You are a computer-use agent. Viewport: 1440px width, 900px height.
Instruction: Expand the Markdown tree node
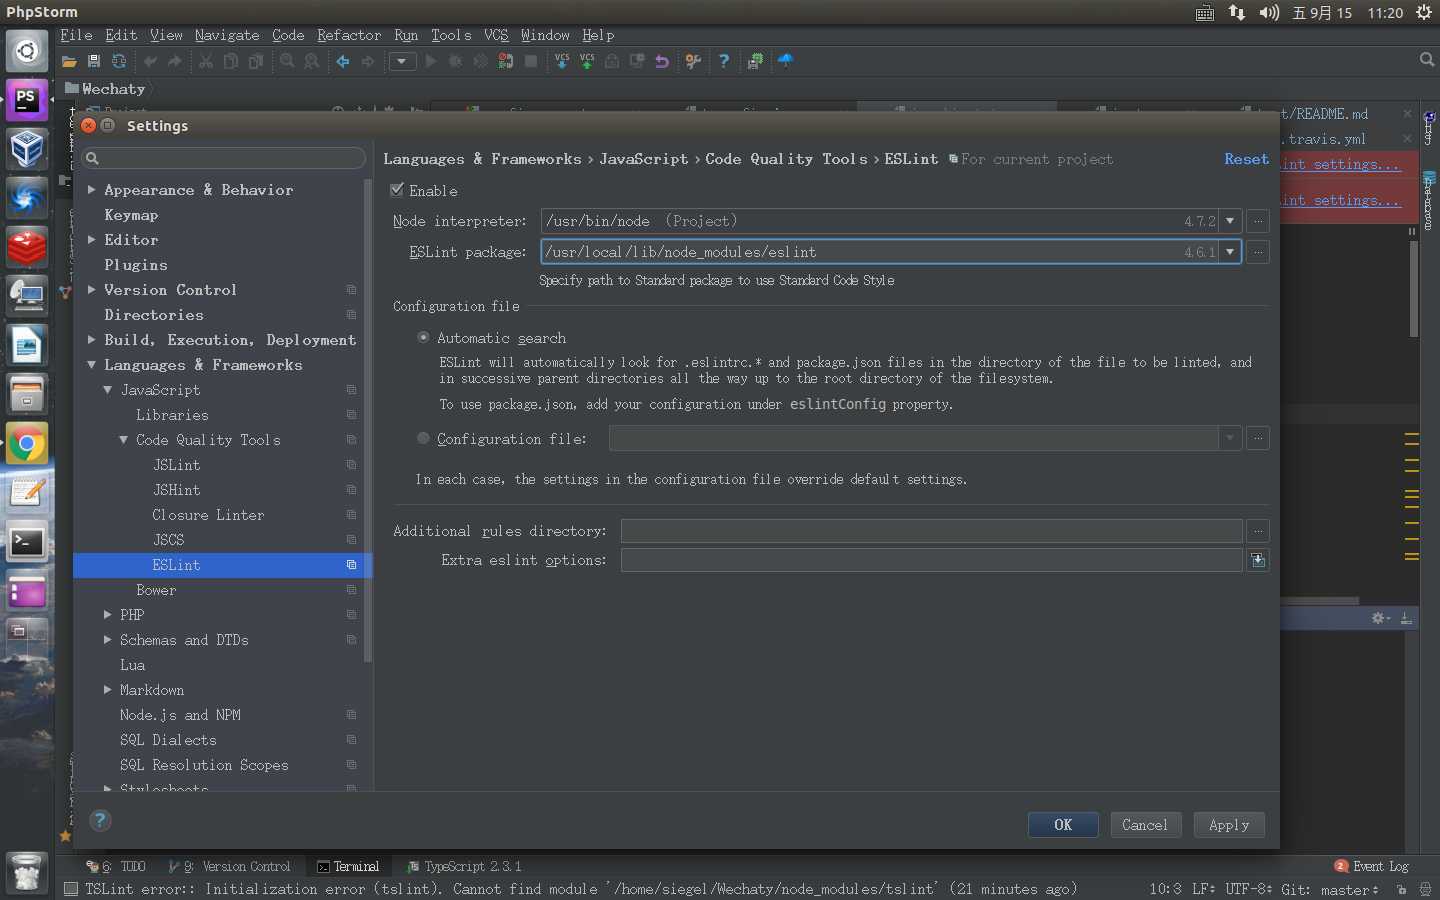coord(107,690)
